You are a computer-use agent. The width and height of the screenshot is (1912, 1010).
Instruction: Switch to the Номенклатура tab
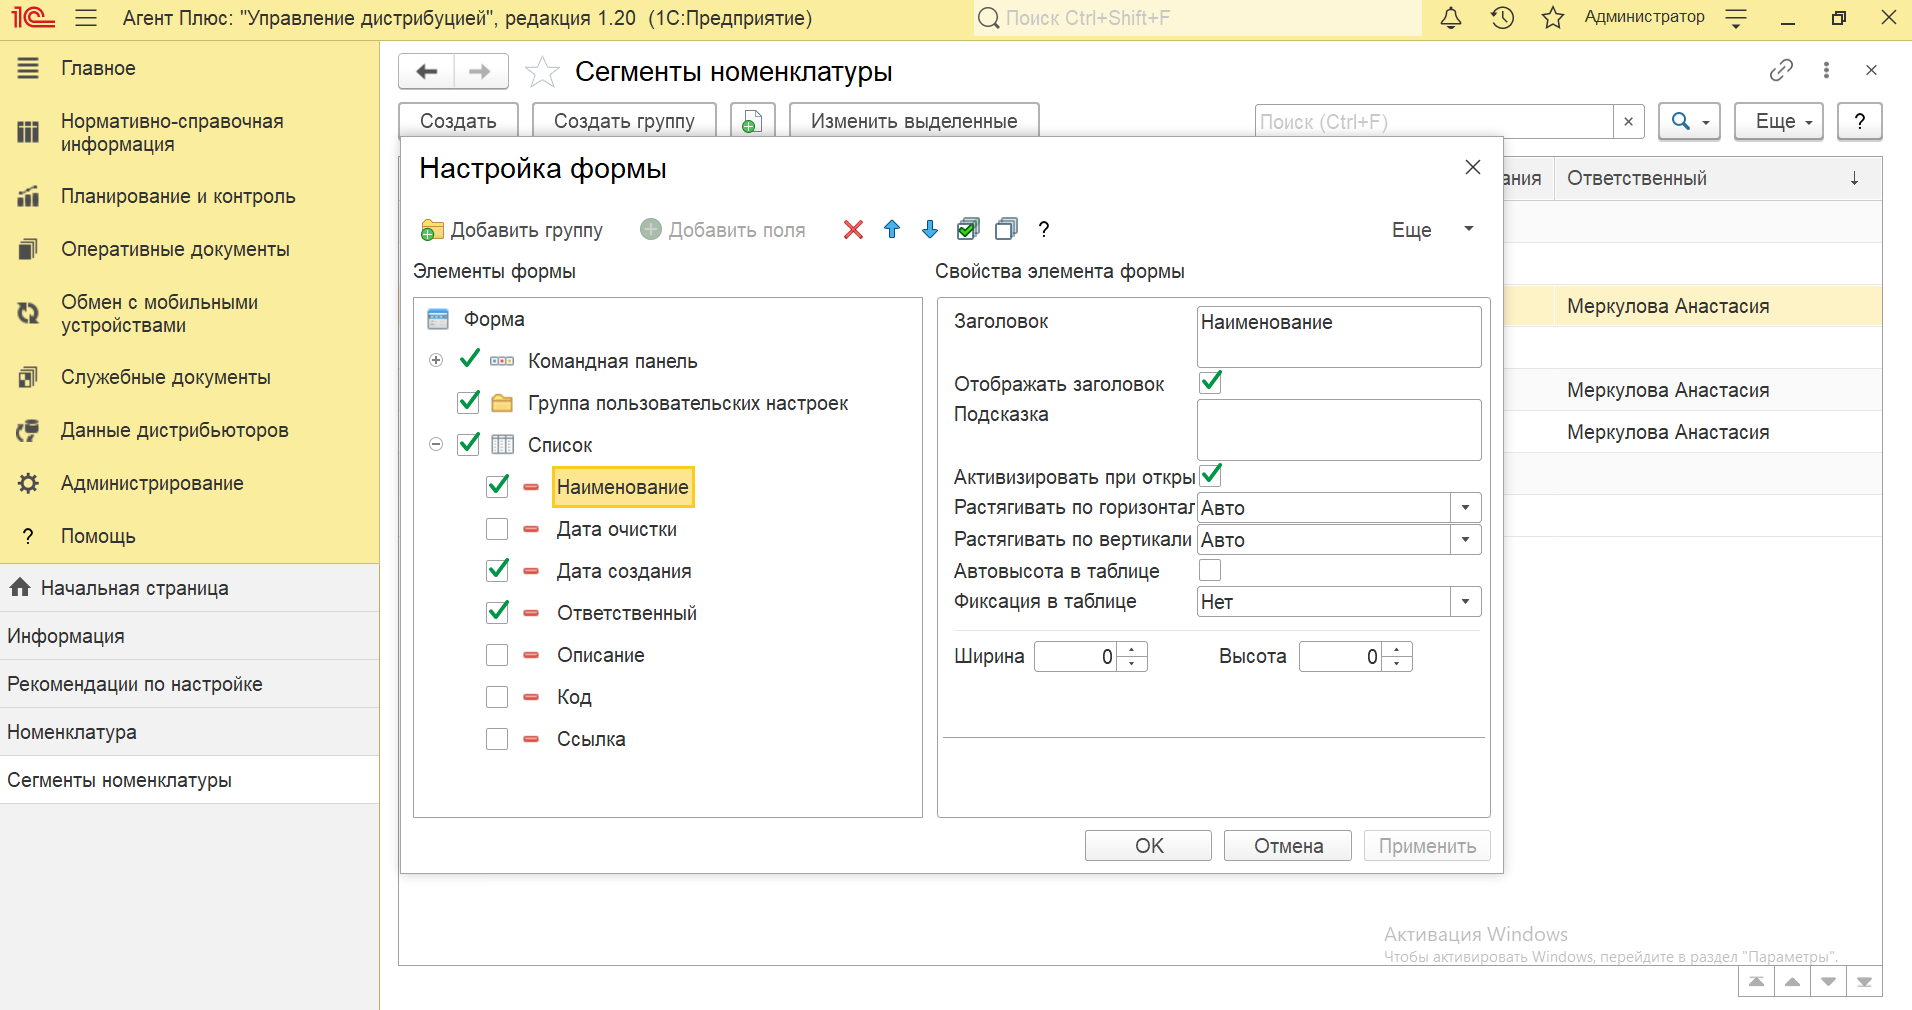[x=72, y=732]
